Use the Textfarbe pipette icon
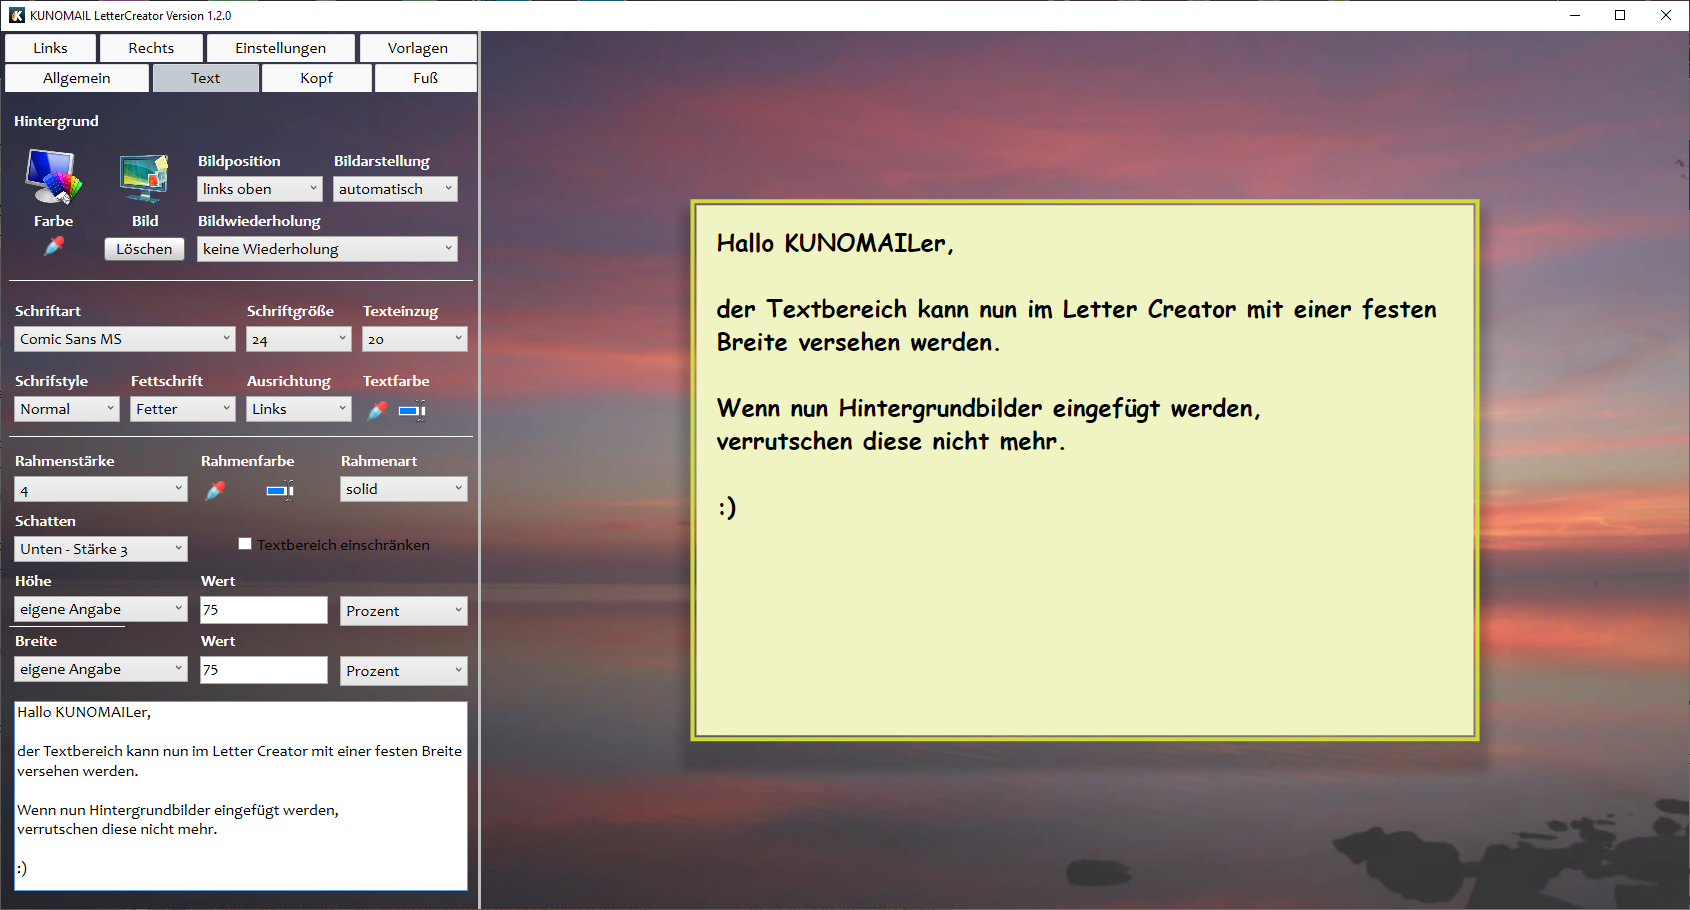 click(377, 410)
